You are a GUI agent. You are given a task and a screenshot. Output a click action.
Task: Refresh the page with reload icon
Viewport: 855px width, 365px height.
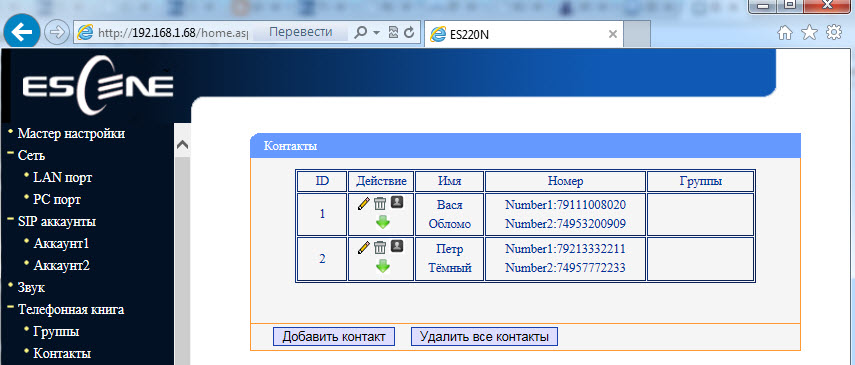click(x=409, y=33)
